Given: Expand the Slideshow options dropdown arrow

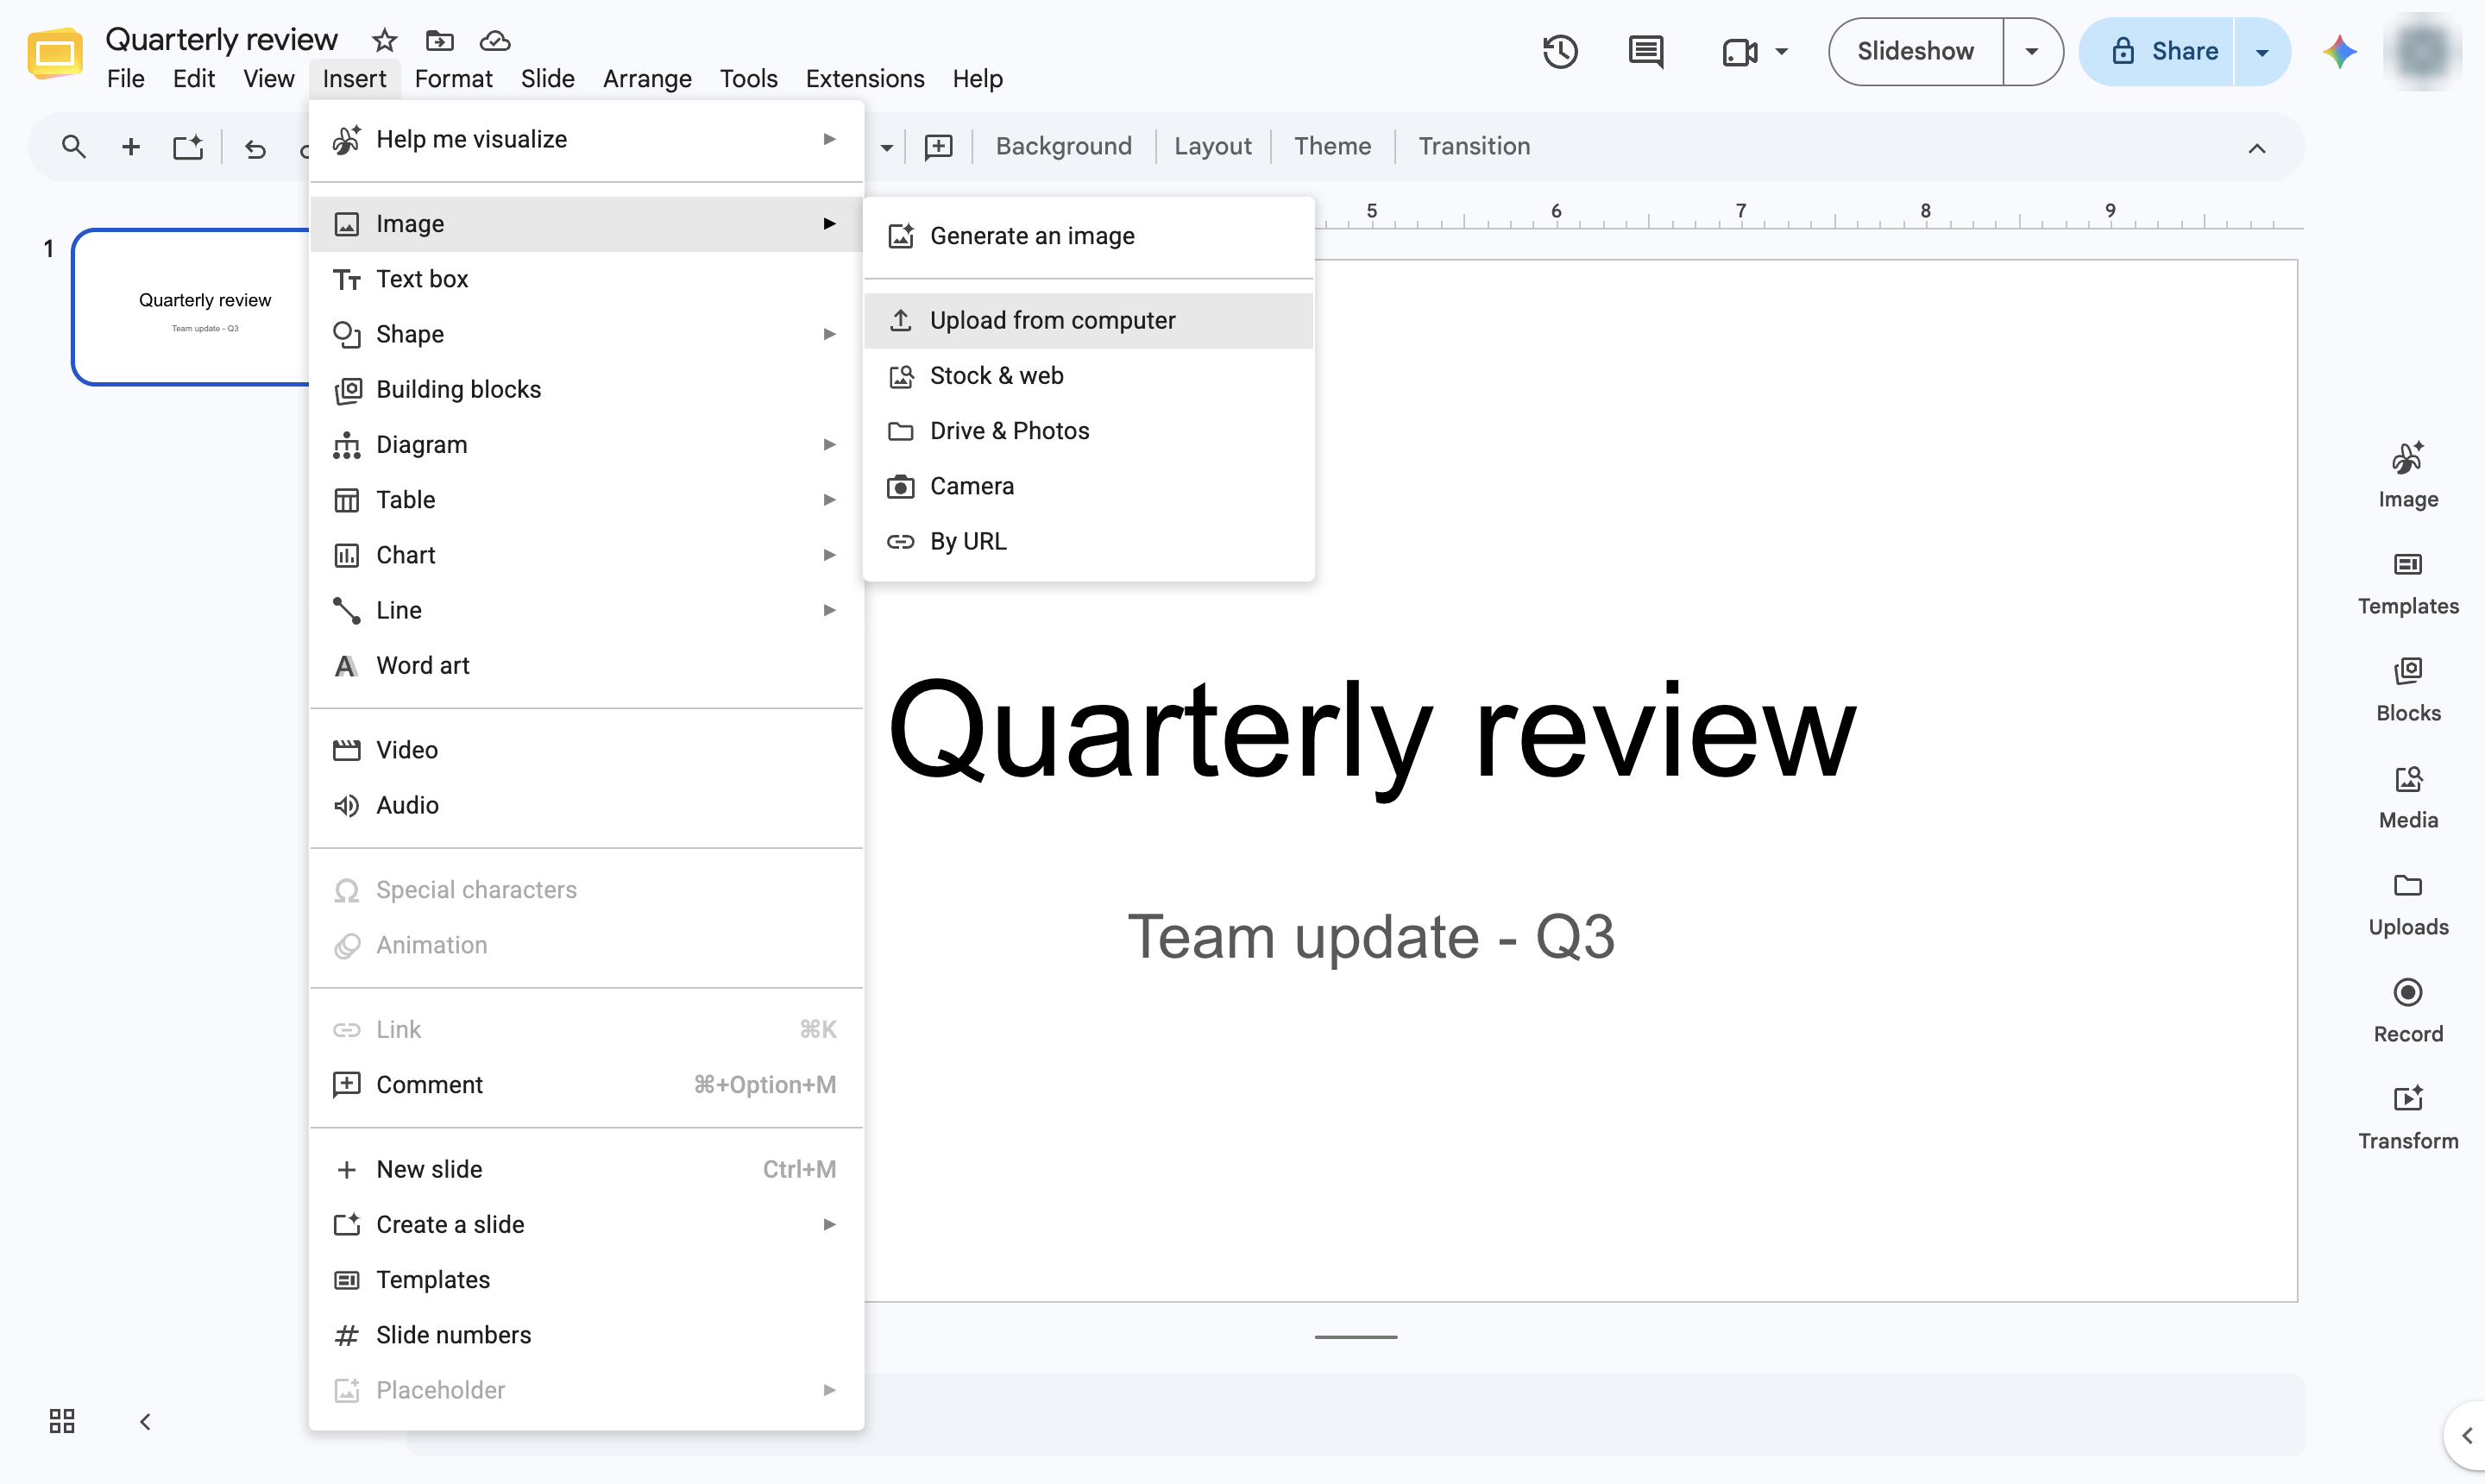Looking at the screenshot, I should pos(2031,51).
